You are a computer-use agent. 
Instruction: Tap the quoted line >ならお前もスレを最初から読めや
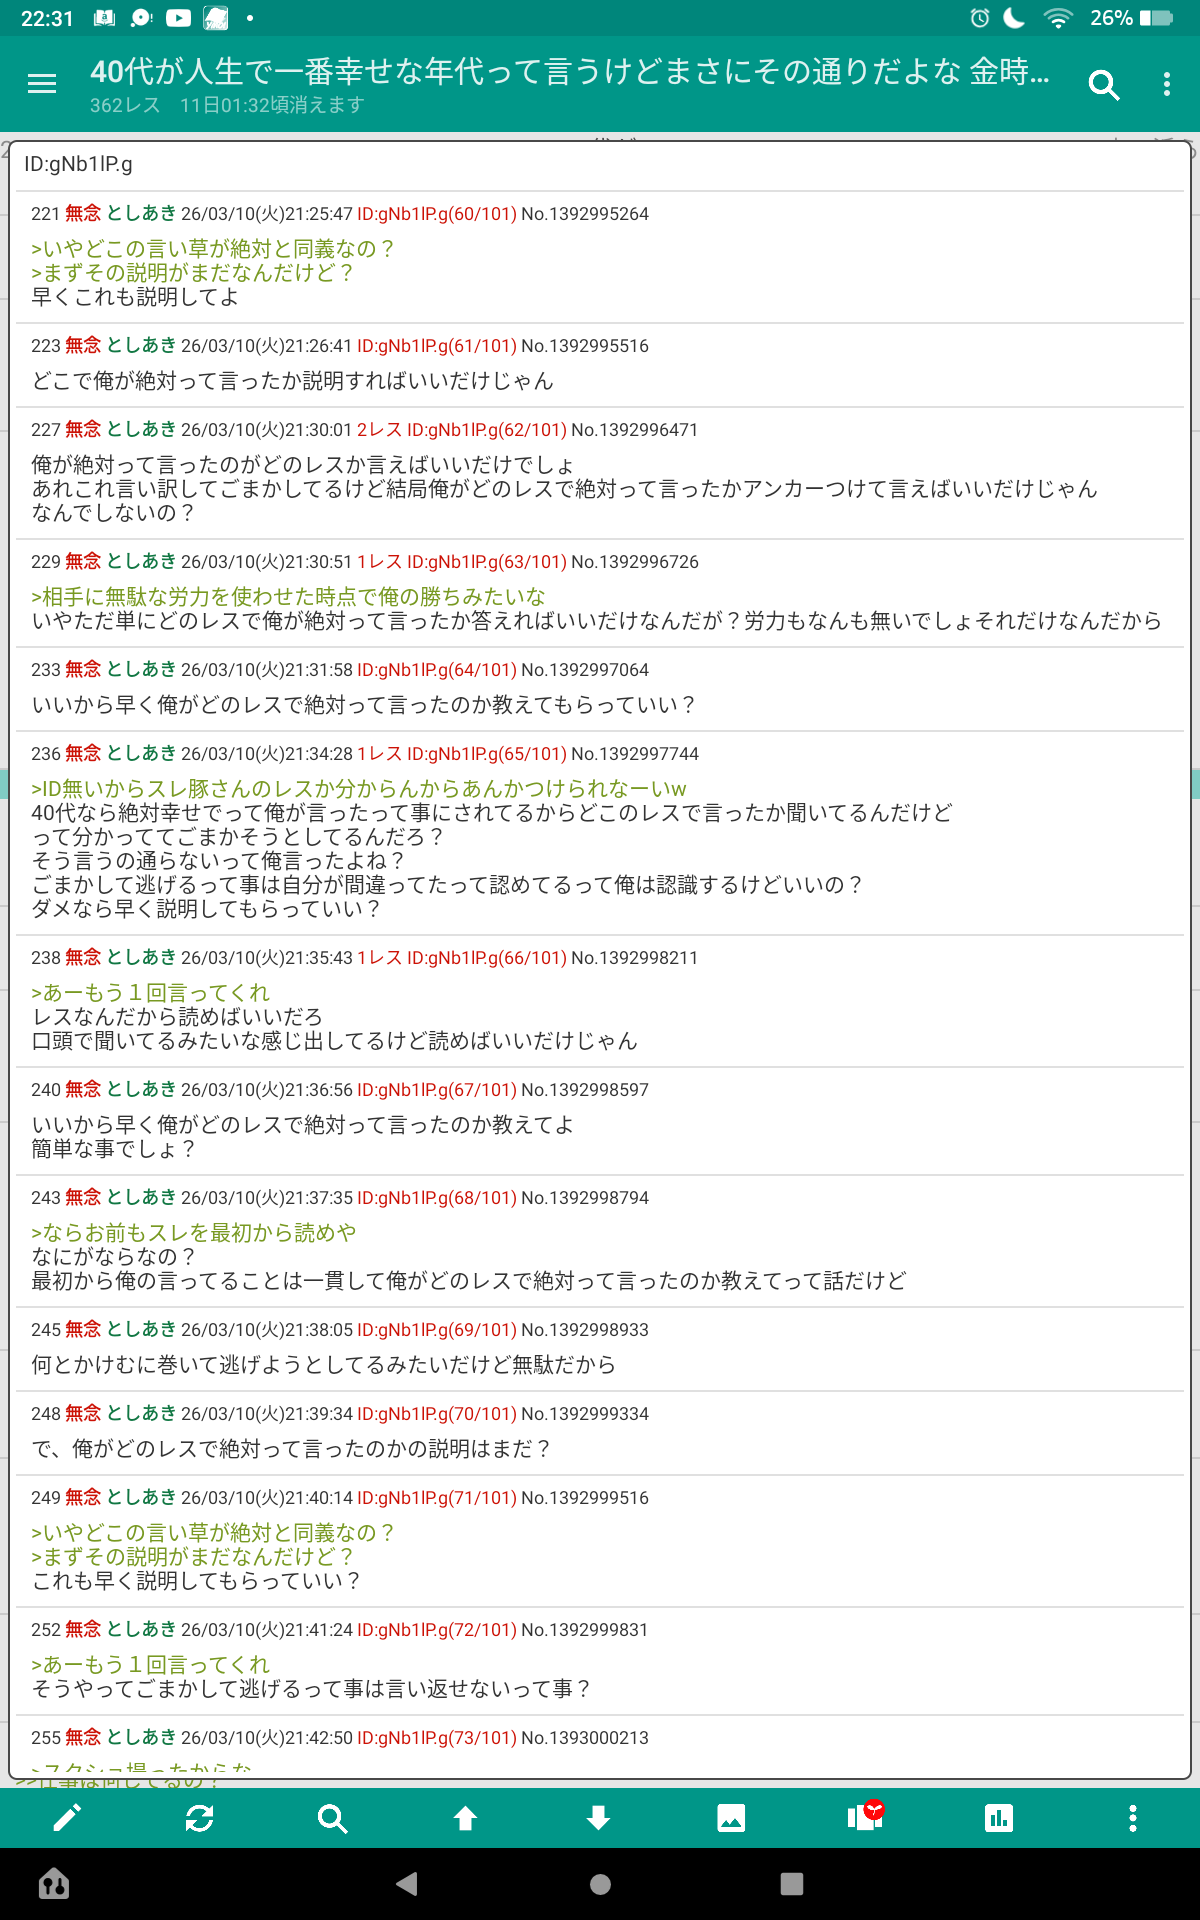click(x=194, y=1233)
